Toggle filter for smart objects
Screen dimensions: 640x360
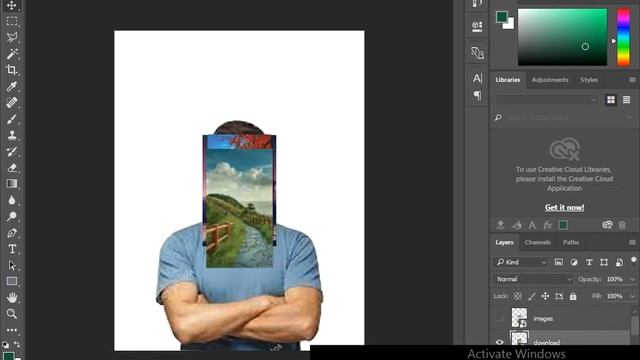[x=619, y=262]
